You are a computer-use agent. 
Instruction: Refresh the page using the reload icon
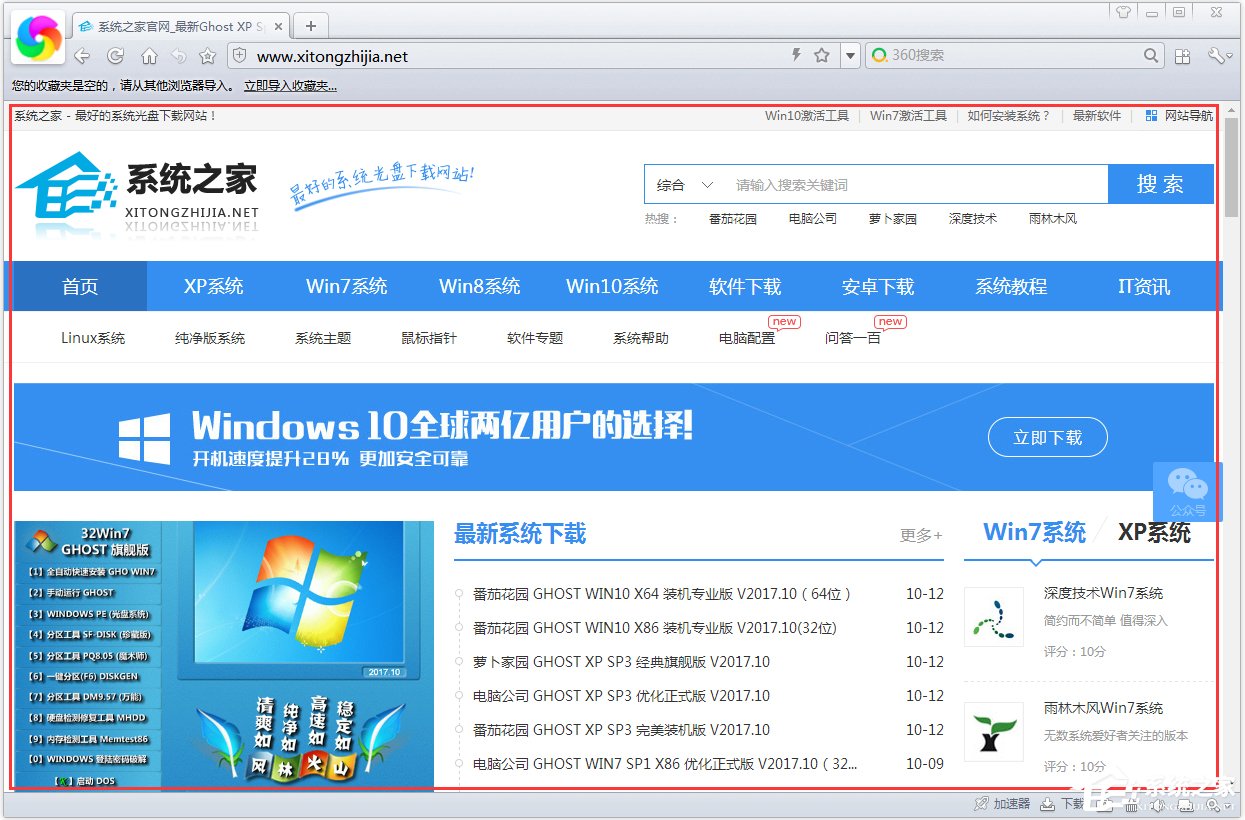click(115, 56)
